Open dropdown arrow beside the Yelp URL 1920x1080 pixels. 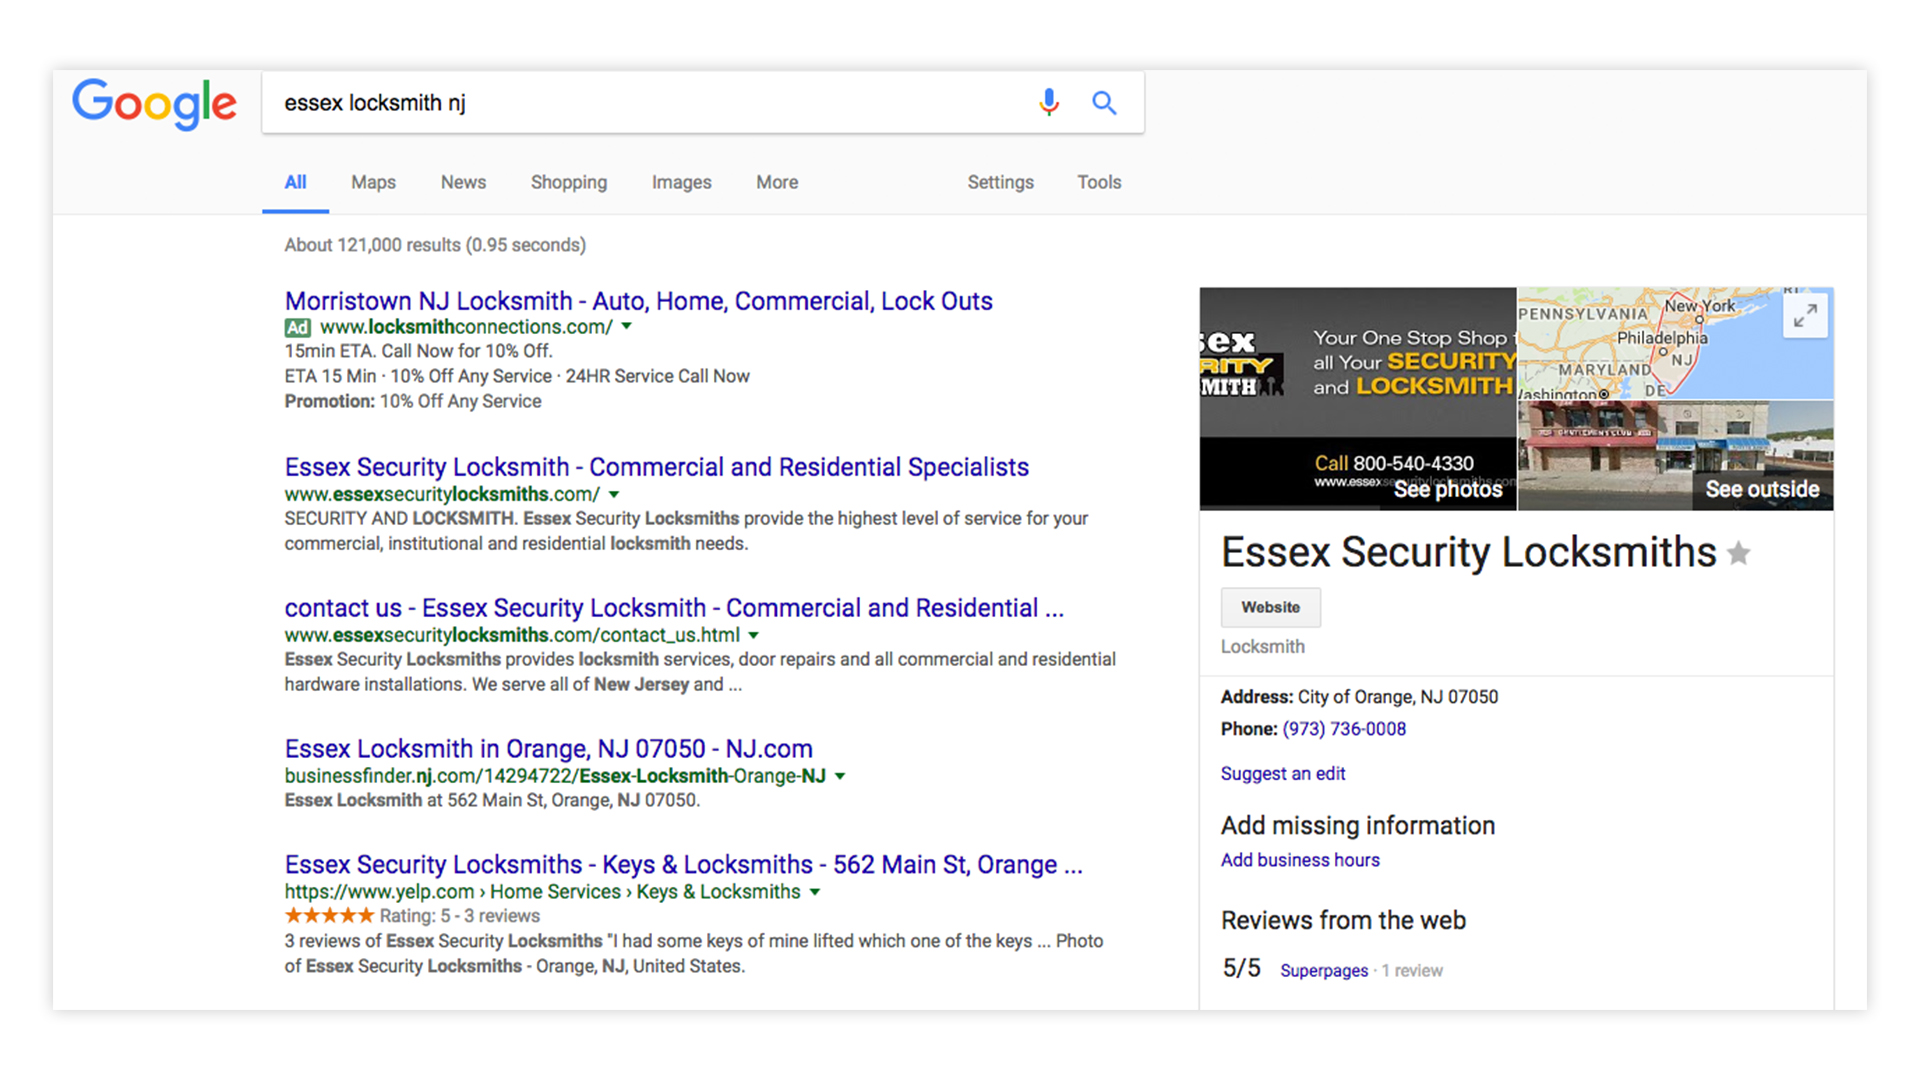point(815,892)
